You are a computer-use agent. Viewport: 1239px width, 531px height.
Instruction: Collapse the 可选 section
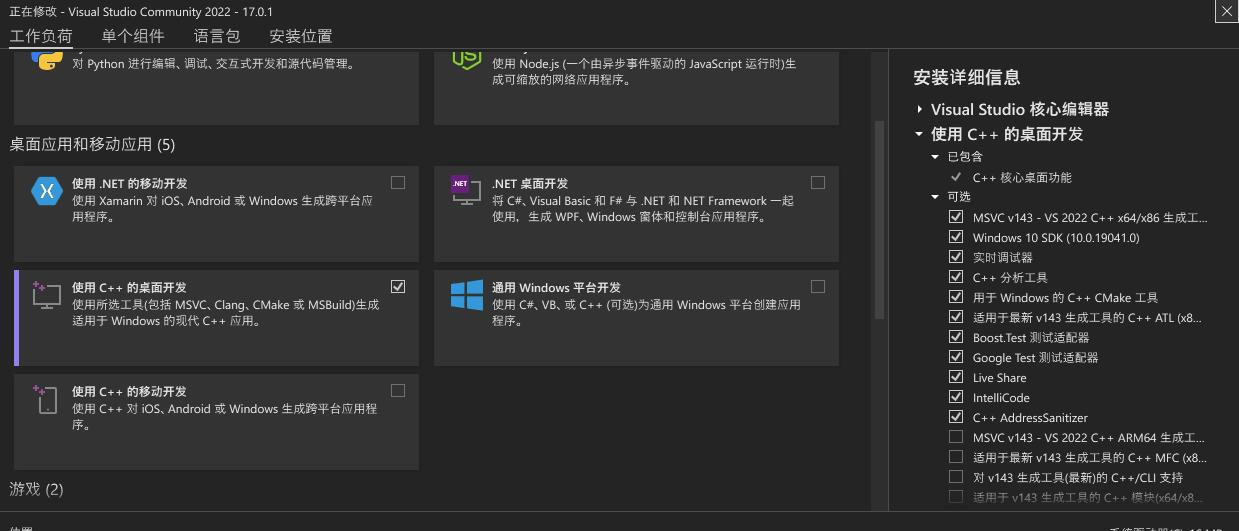(936, 197)
